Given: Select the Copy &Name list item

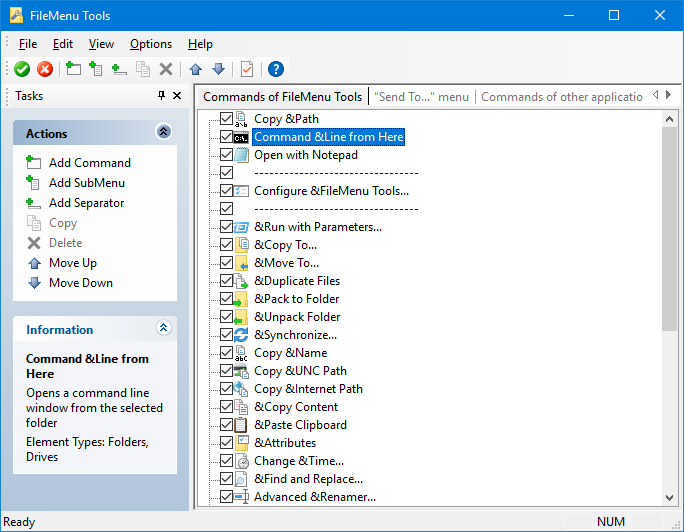Looking at the screenshot, I should pos(291,353).
